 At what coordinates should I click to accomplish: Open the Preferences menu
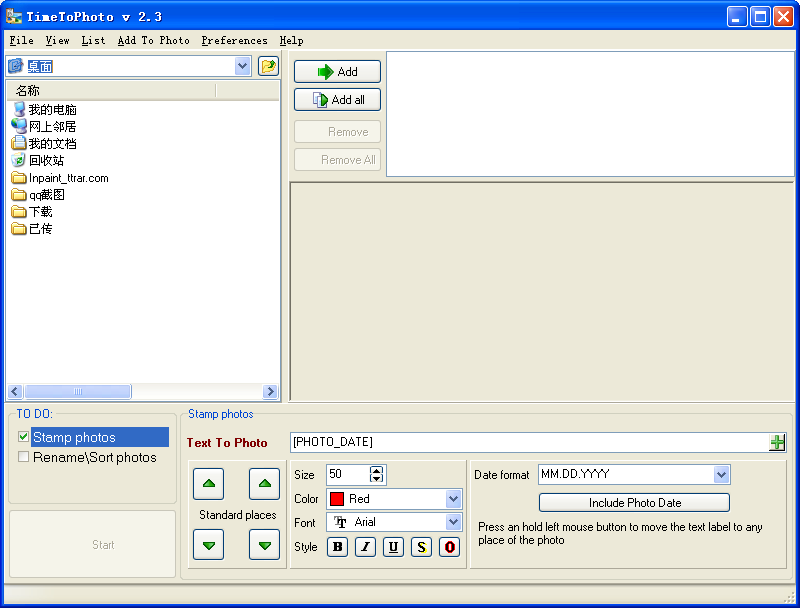click(234, 40)
